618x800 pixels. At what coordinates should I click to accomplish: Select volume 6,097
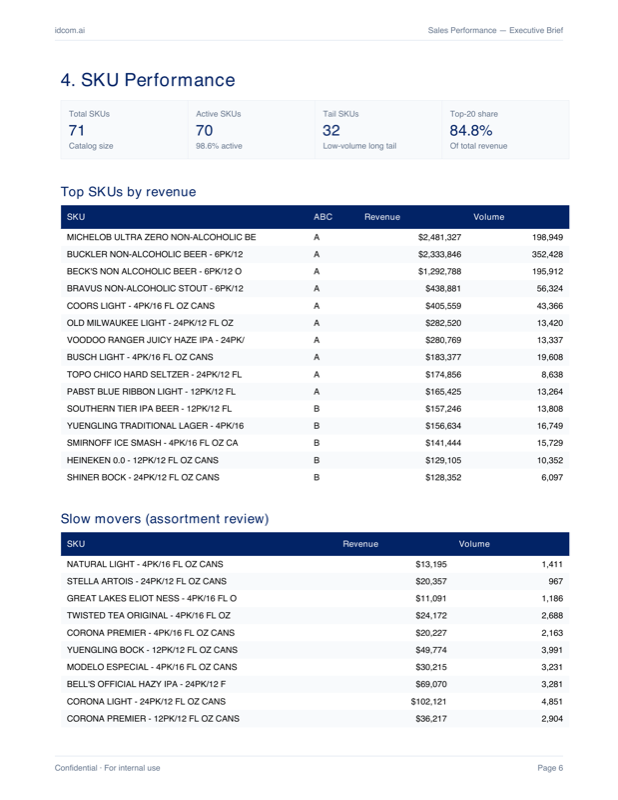pos(552,478)
